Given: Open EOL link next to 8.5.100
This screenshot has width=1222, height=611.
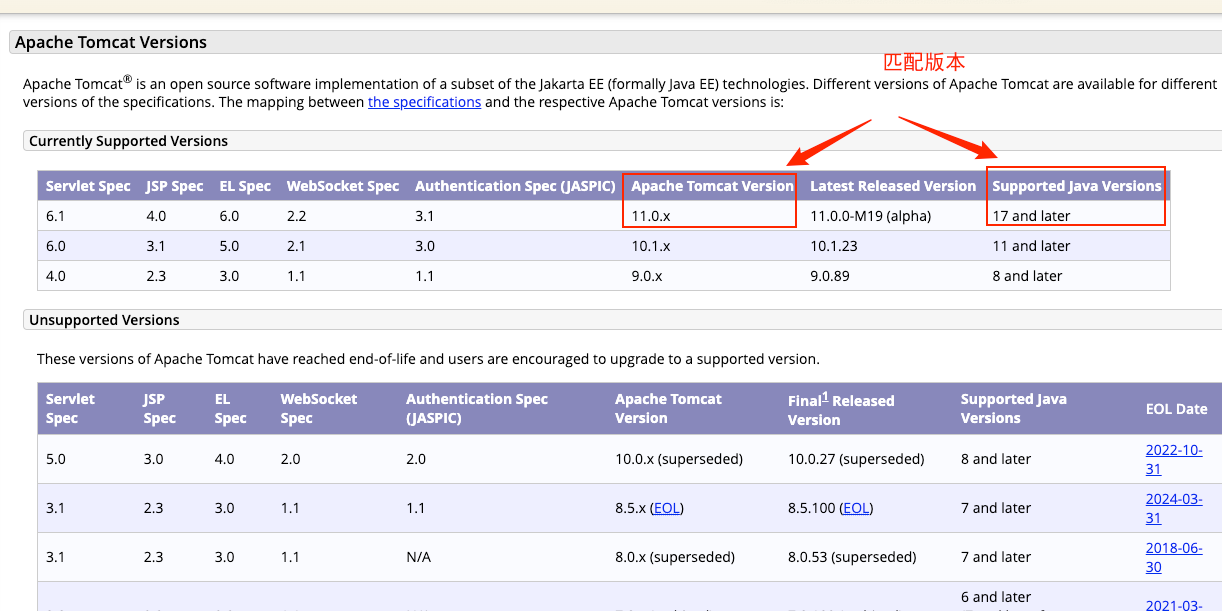Looking at the screenshot, I should (x=856, y=508).
